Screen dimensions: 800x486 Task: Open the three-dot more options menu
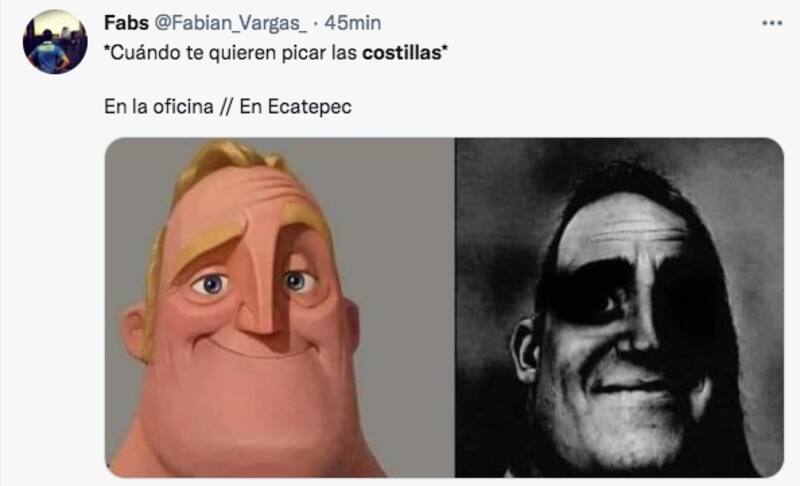pos(772,23)
